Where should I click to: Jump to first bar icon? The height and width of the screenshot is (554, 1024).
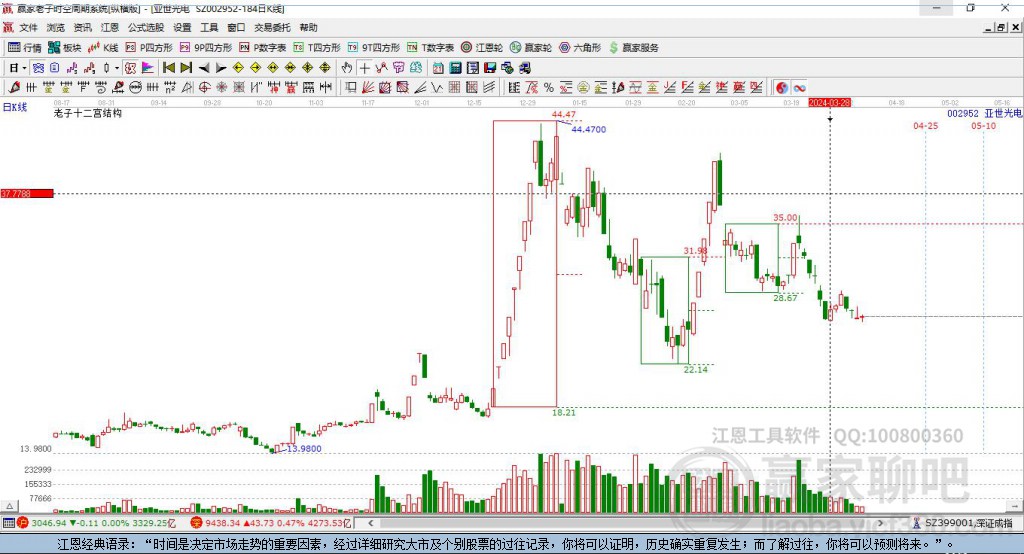(168, 68)
